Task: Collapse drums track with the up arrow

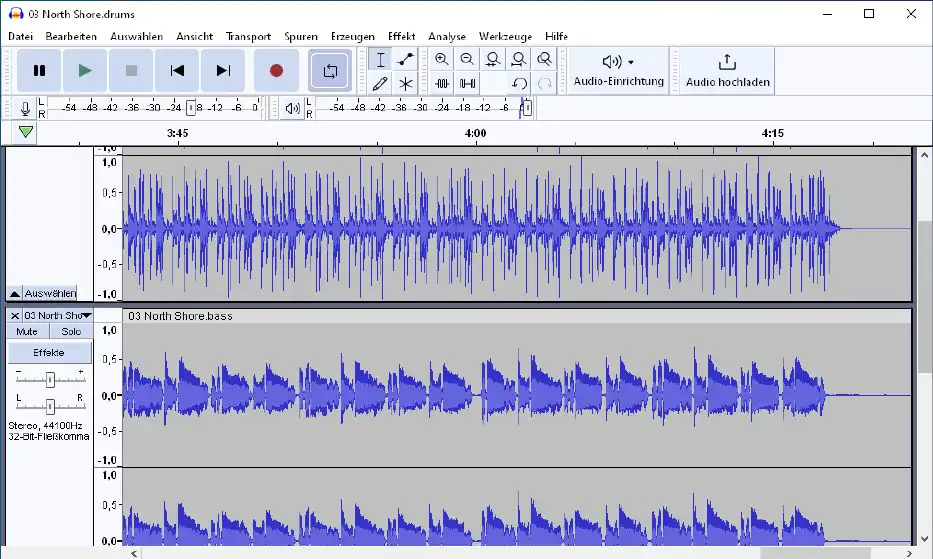Action: [15, 293]
